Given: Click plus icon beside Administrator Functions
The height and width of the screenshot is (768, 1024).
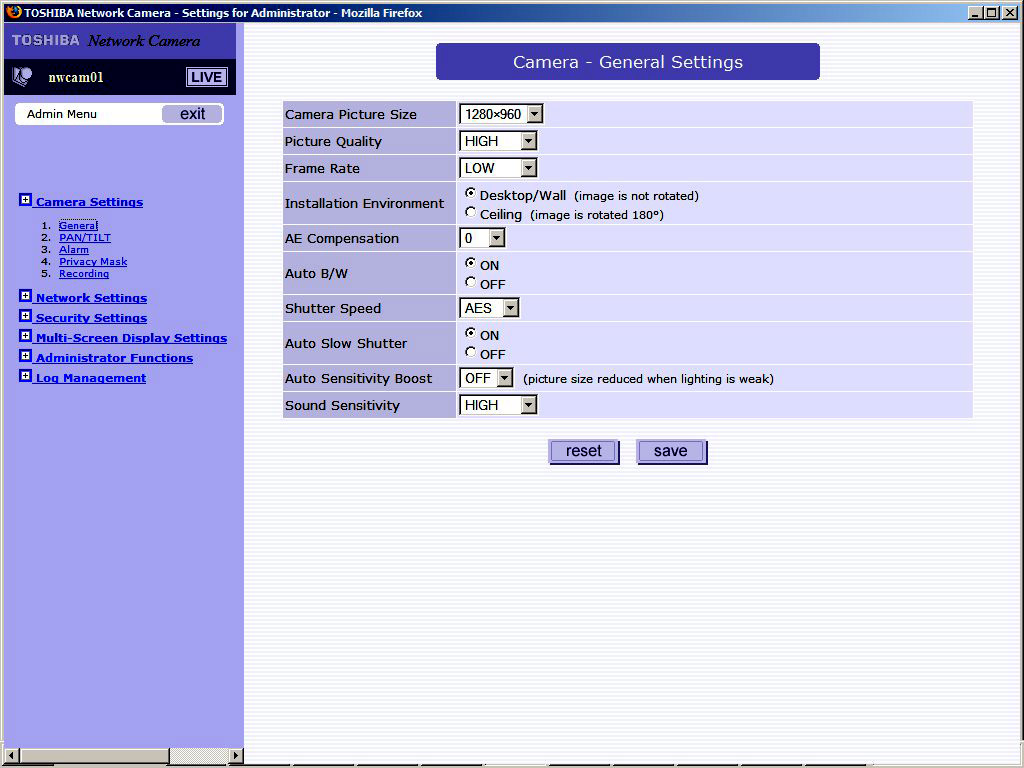Looking at the screenshot, I should pos(26,357).
